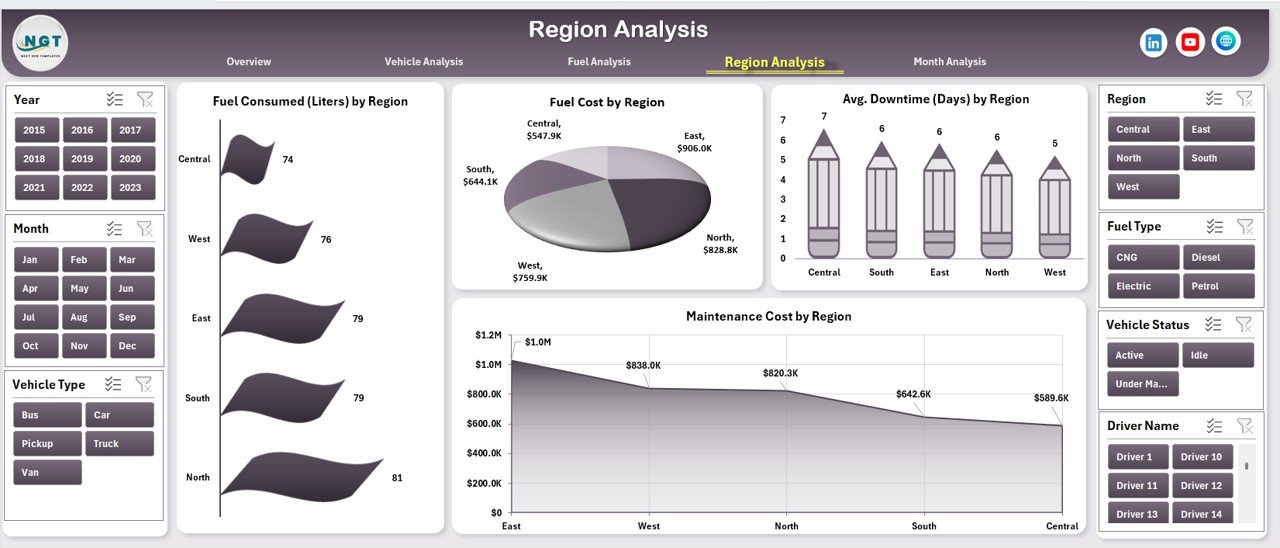Image resolution: width=1280 pixels, height=548 pixels.
Task: Toggle the Diesel fuel type filter
Action: 1218,257
